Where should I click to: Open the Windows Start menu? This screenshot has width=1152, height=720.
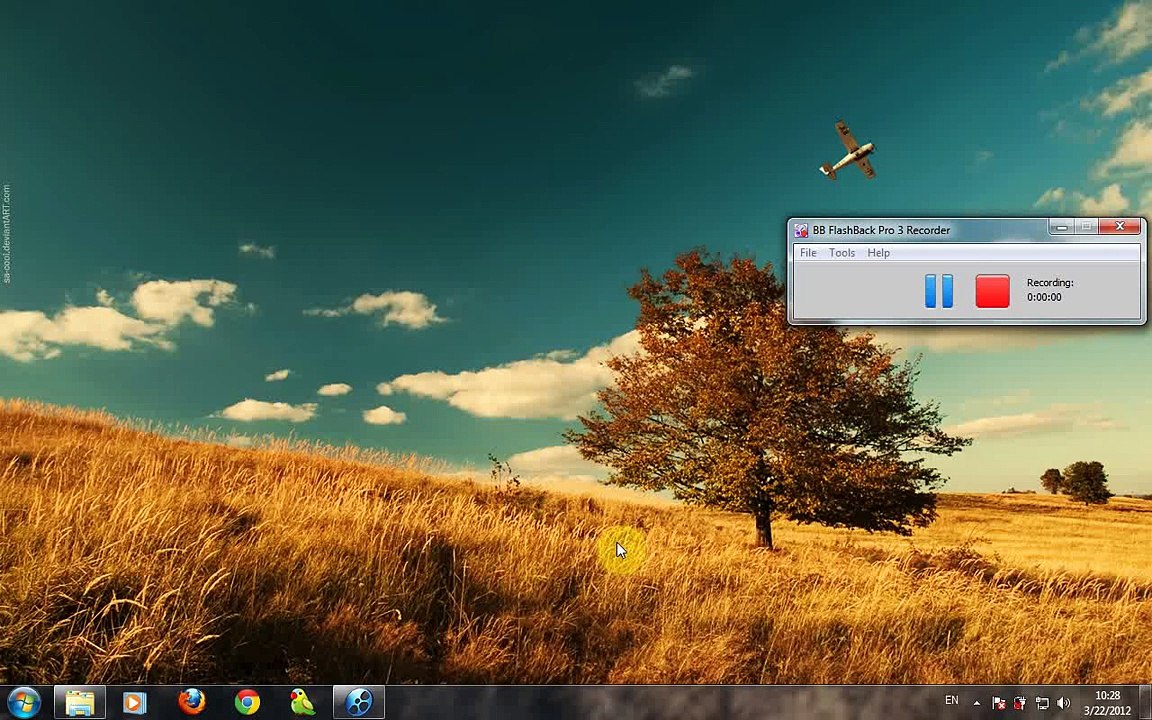point(24,703)
